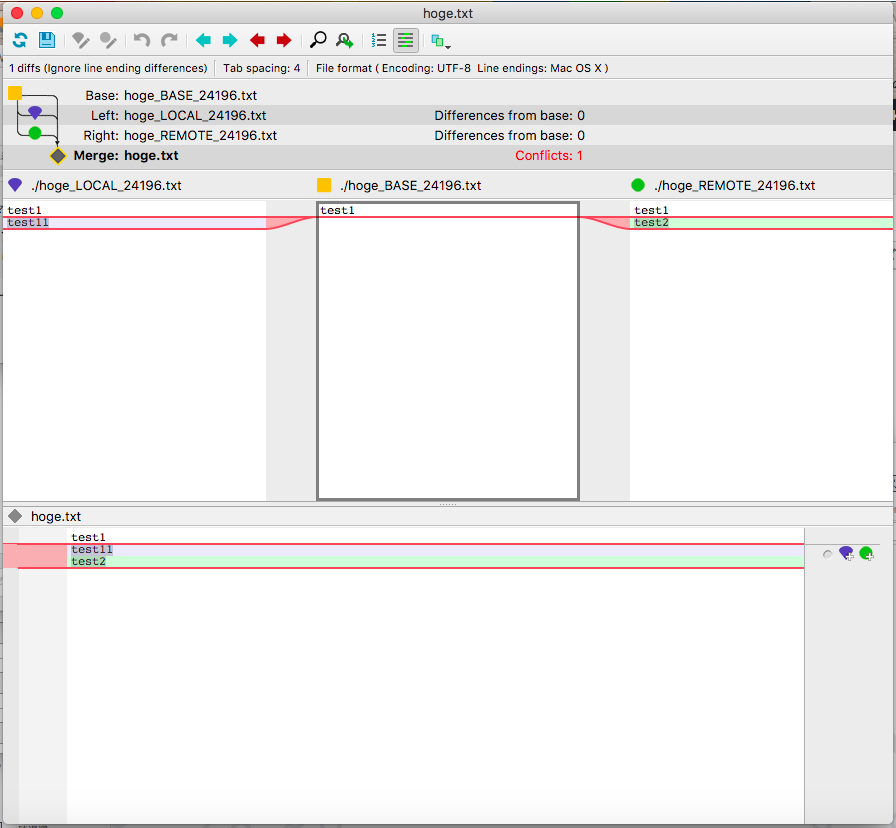Screen dimensions: 896x828
Task: Toggle line numbers display icon
Action: point(378,40)
